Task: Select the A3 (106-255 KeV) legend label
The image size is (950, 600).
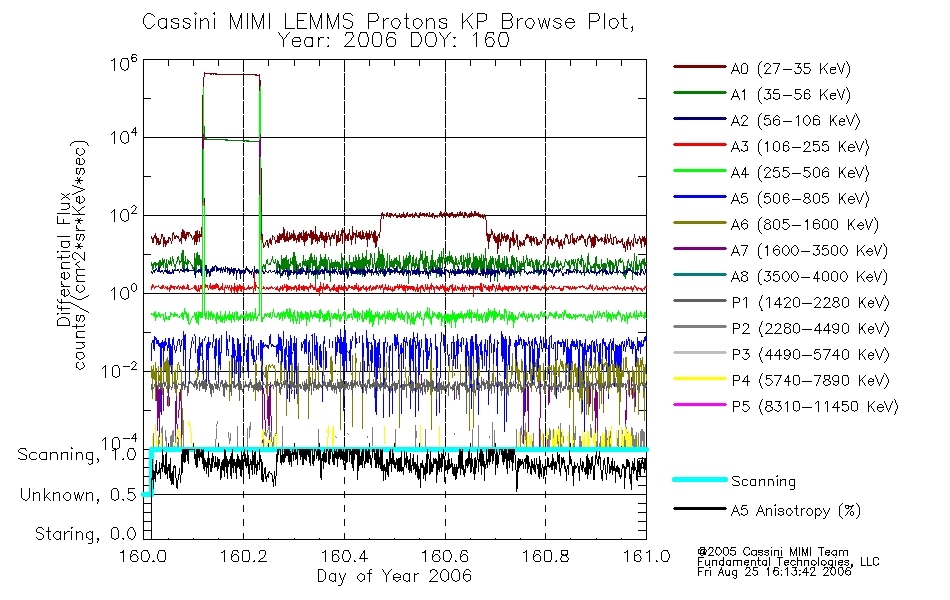Action: (800, 147)
